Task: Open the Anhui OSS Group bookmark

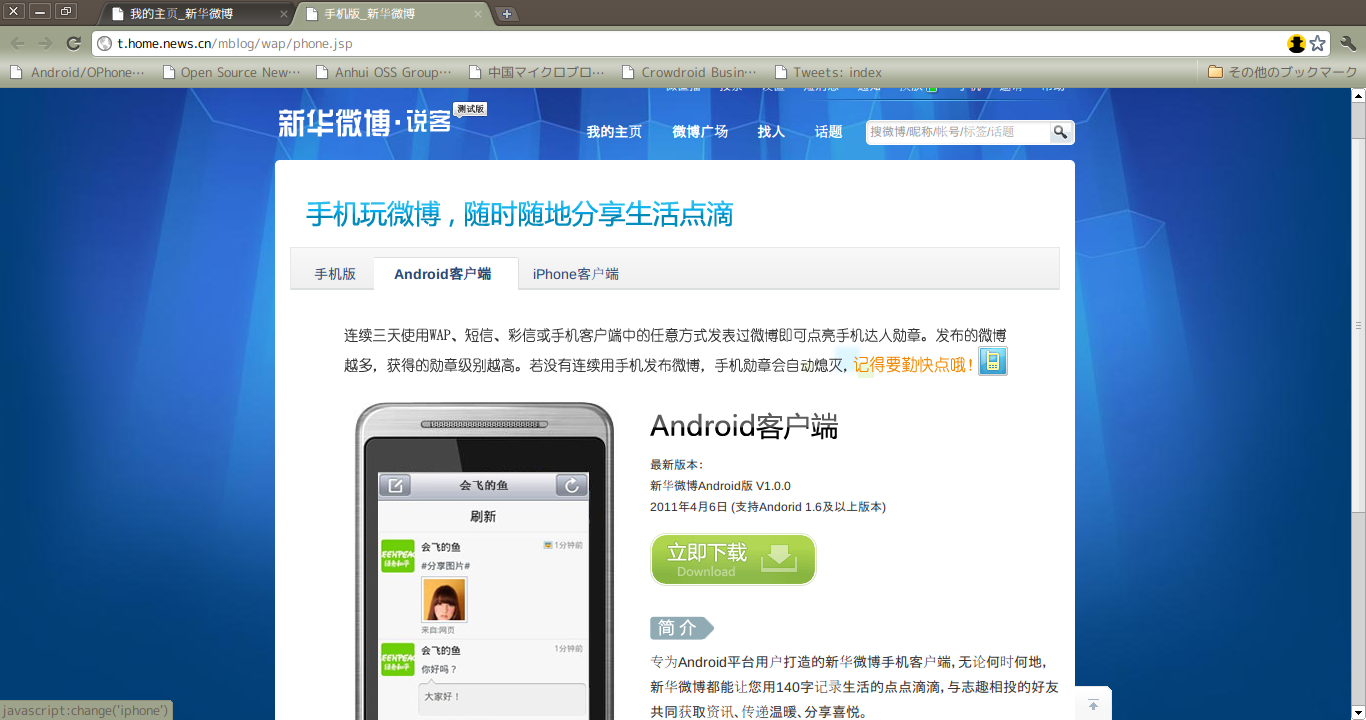Action: [x=384, y=72]
